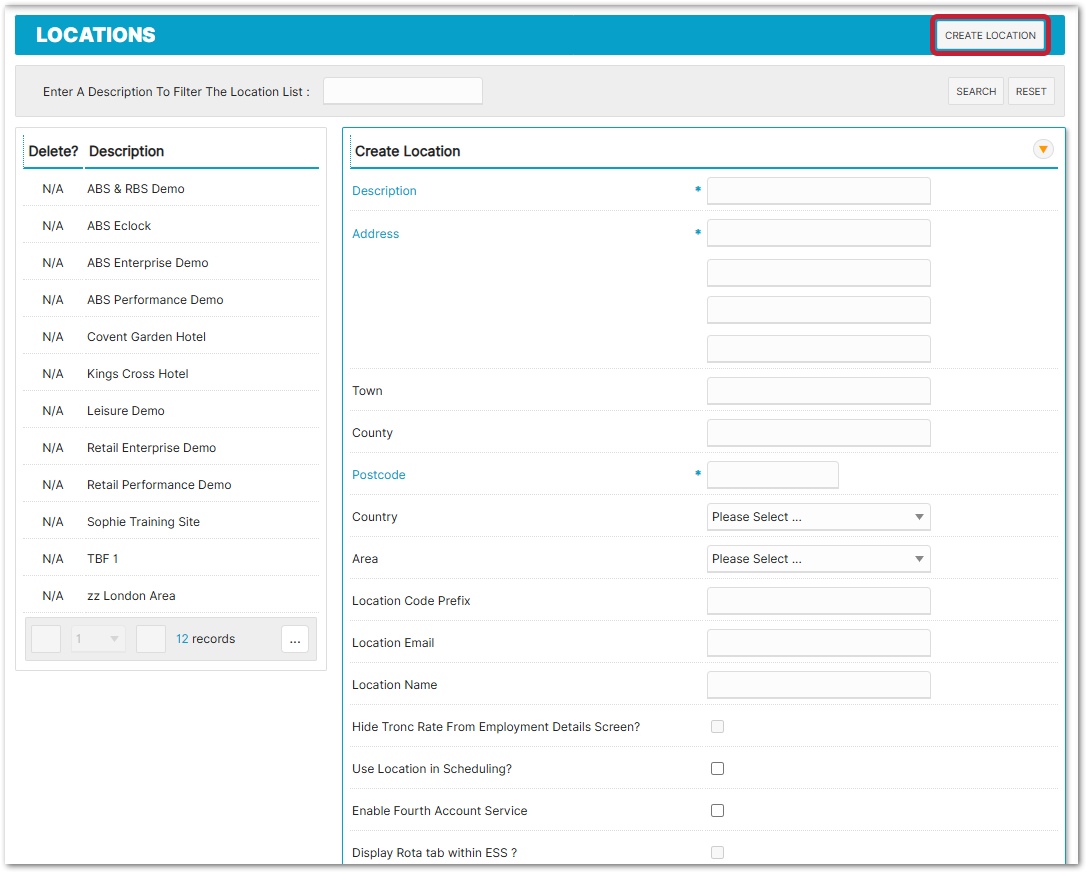Focus the Postcode input field

[772, 475]
